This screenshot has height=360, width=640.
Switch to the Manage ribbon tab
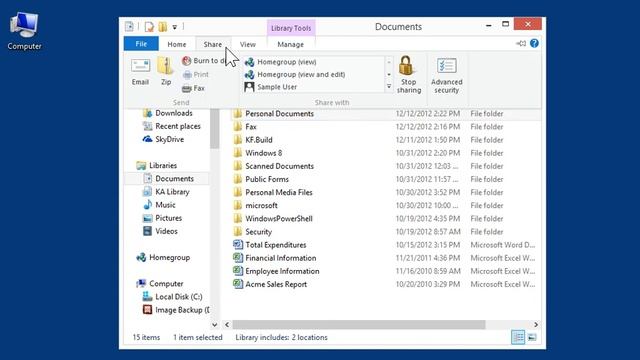click(x=291, y=44)
